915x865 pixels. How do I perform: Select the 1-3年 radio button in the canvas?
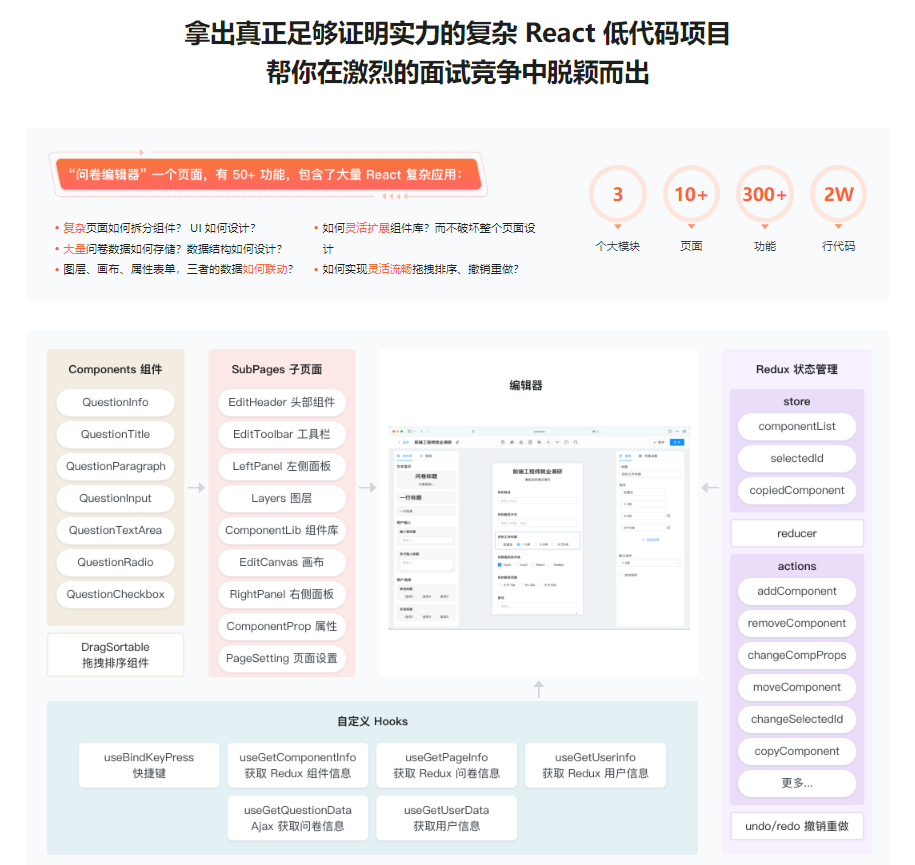[x=520, y=542]
